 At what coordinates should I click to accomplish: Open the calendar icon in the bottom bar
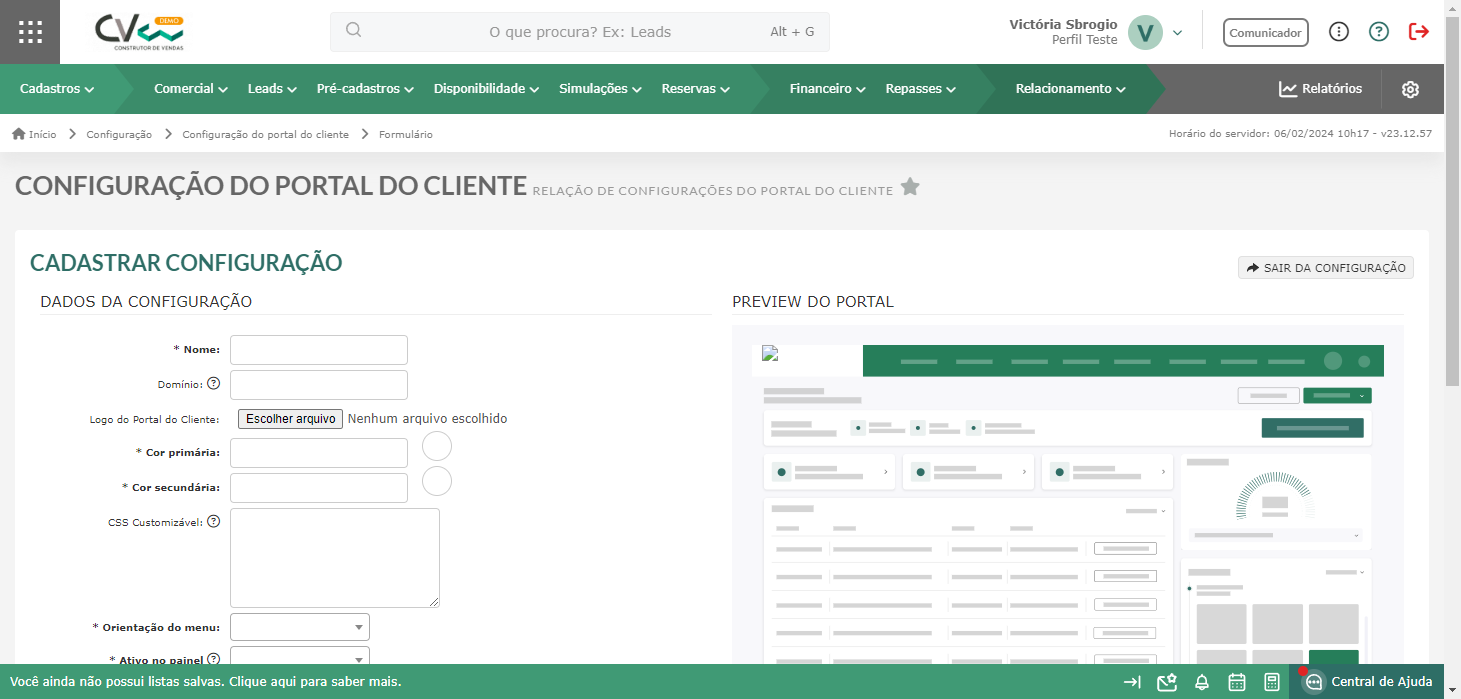[1237, 682]
